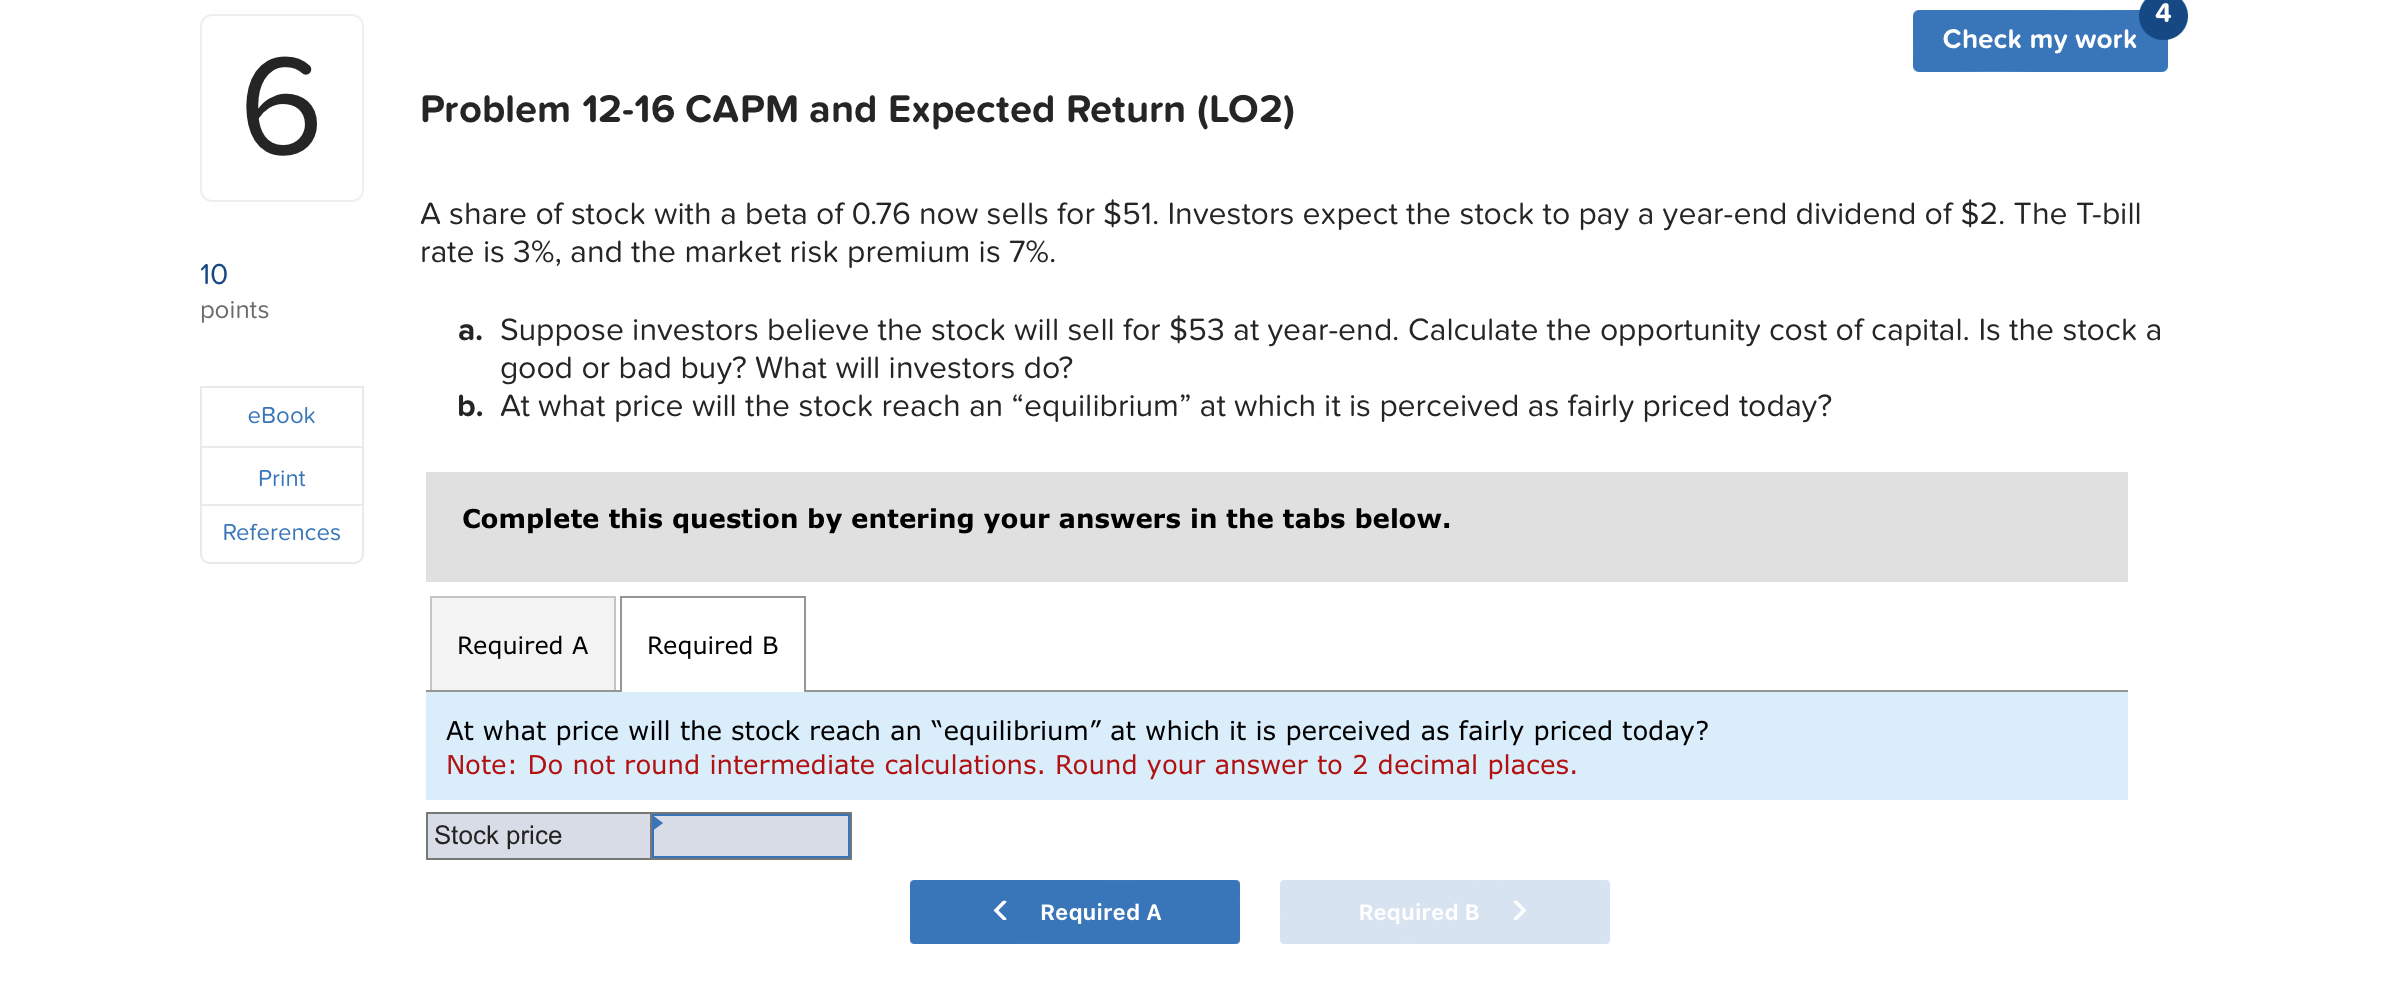Open the References link

coord(280,532)
